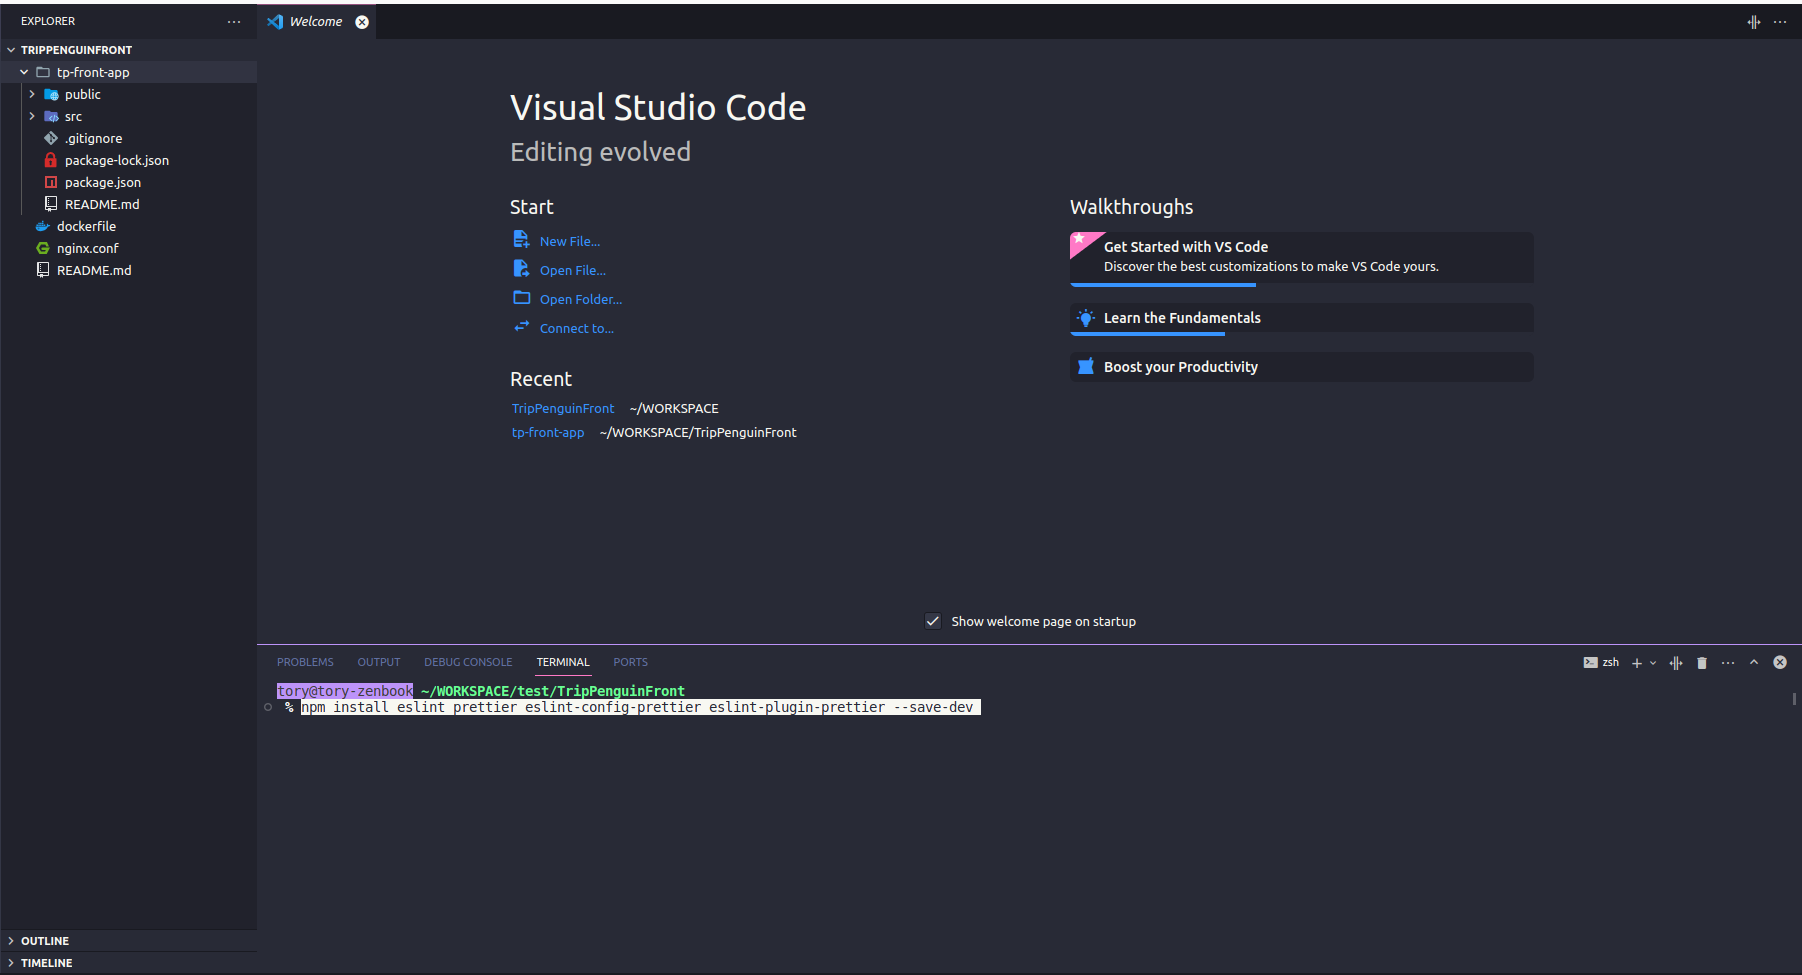This screenshot has height=975, width=1802.
Task: Select the TERMINAL panel tab
Action: click(563, 662)
